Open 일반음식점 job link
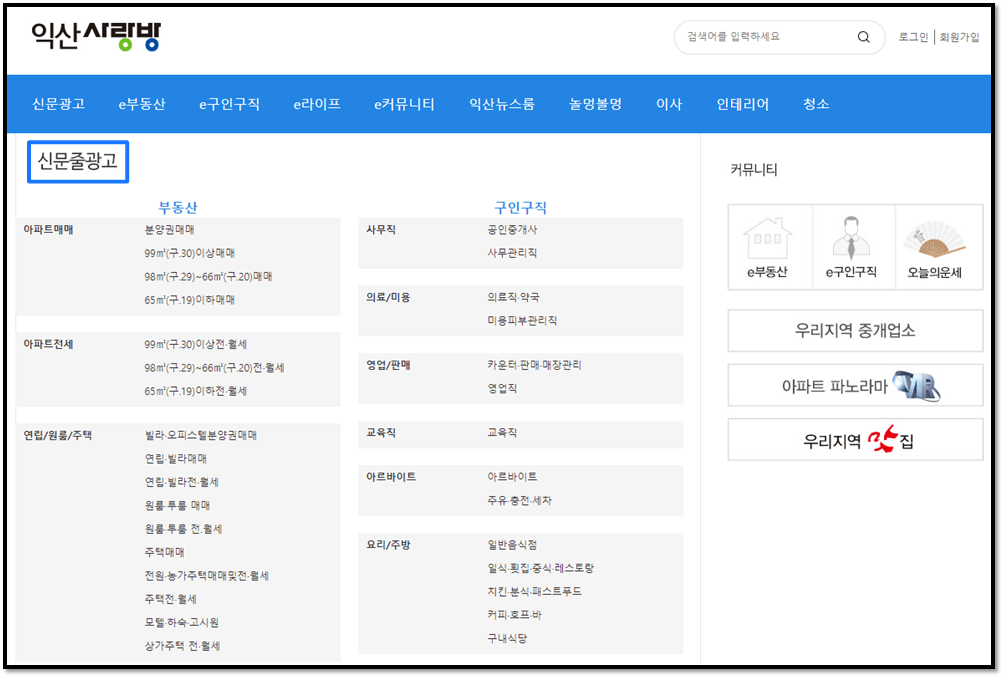The width and height of the screenshot is (1003, 677). coord(512,545)
